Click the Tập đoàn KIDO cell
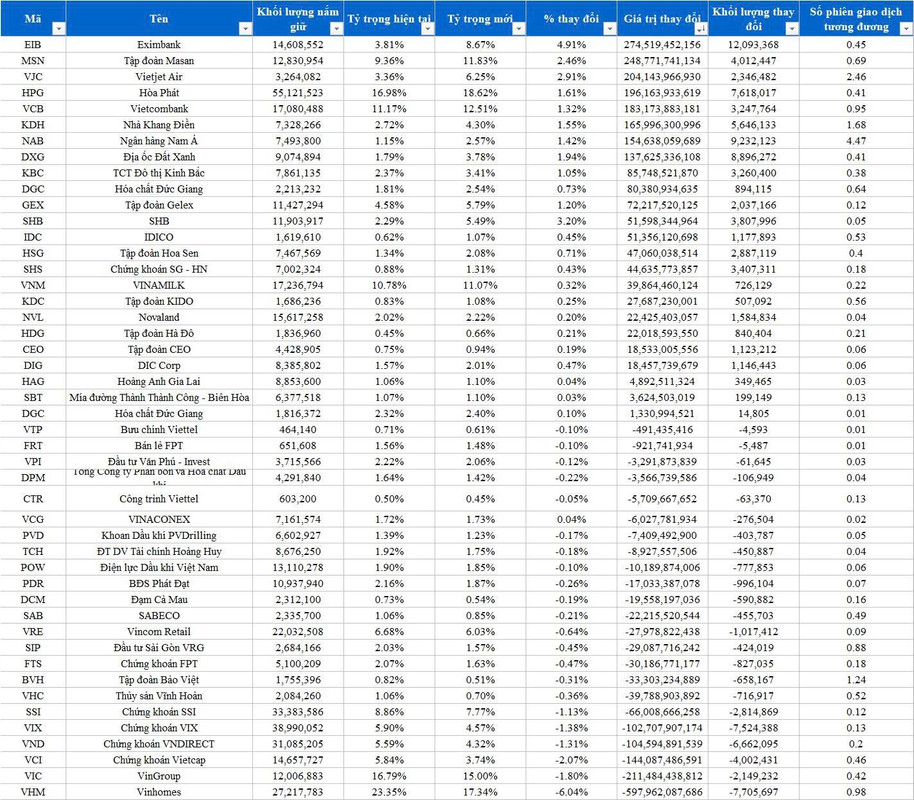 click(159, 301)
